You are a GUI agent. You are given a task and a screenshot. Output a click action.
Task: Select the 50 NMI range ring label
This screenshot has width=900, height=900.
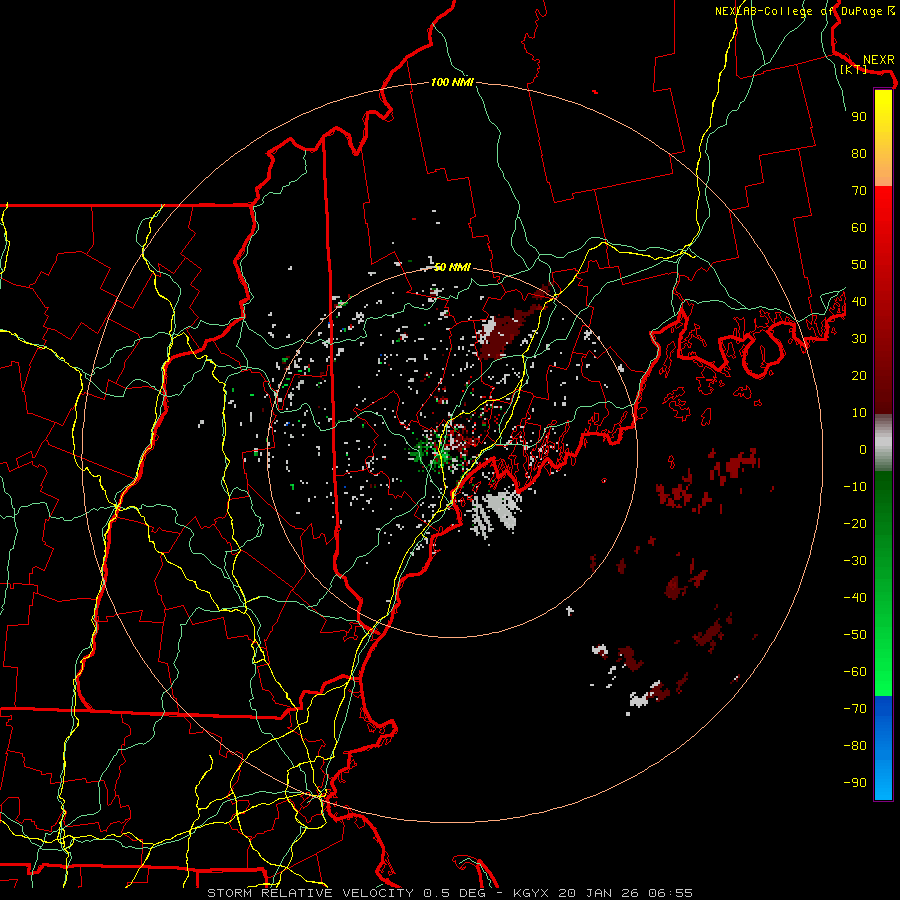[x=452, y=267]
